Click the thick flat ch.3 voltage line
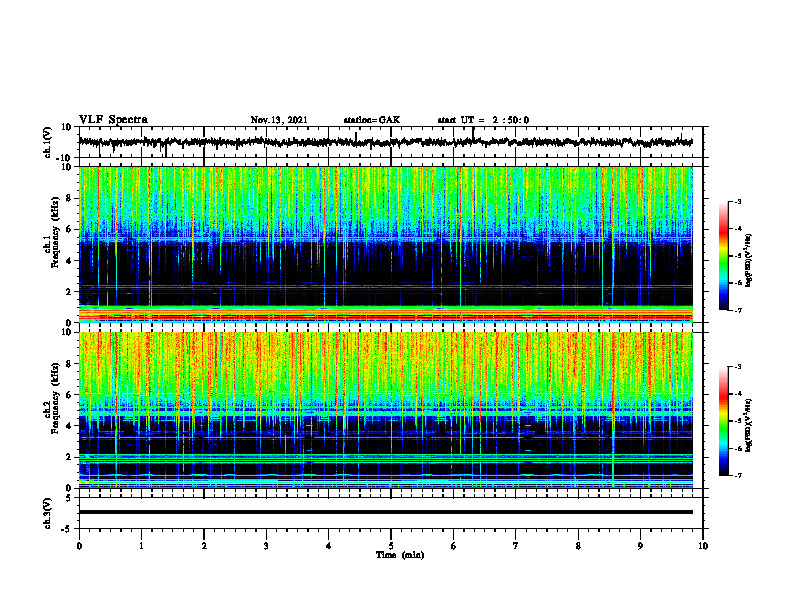Image resolution: width=792 pixels, height=612 pixels. click(386, 512)
